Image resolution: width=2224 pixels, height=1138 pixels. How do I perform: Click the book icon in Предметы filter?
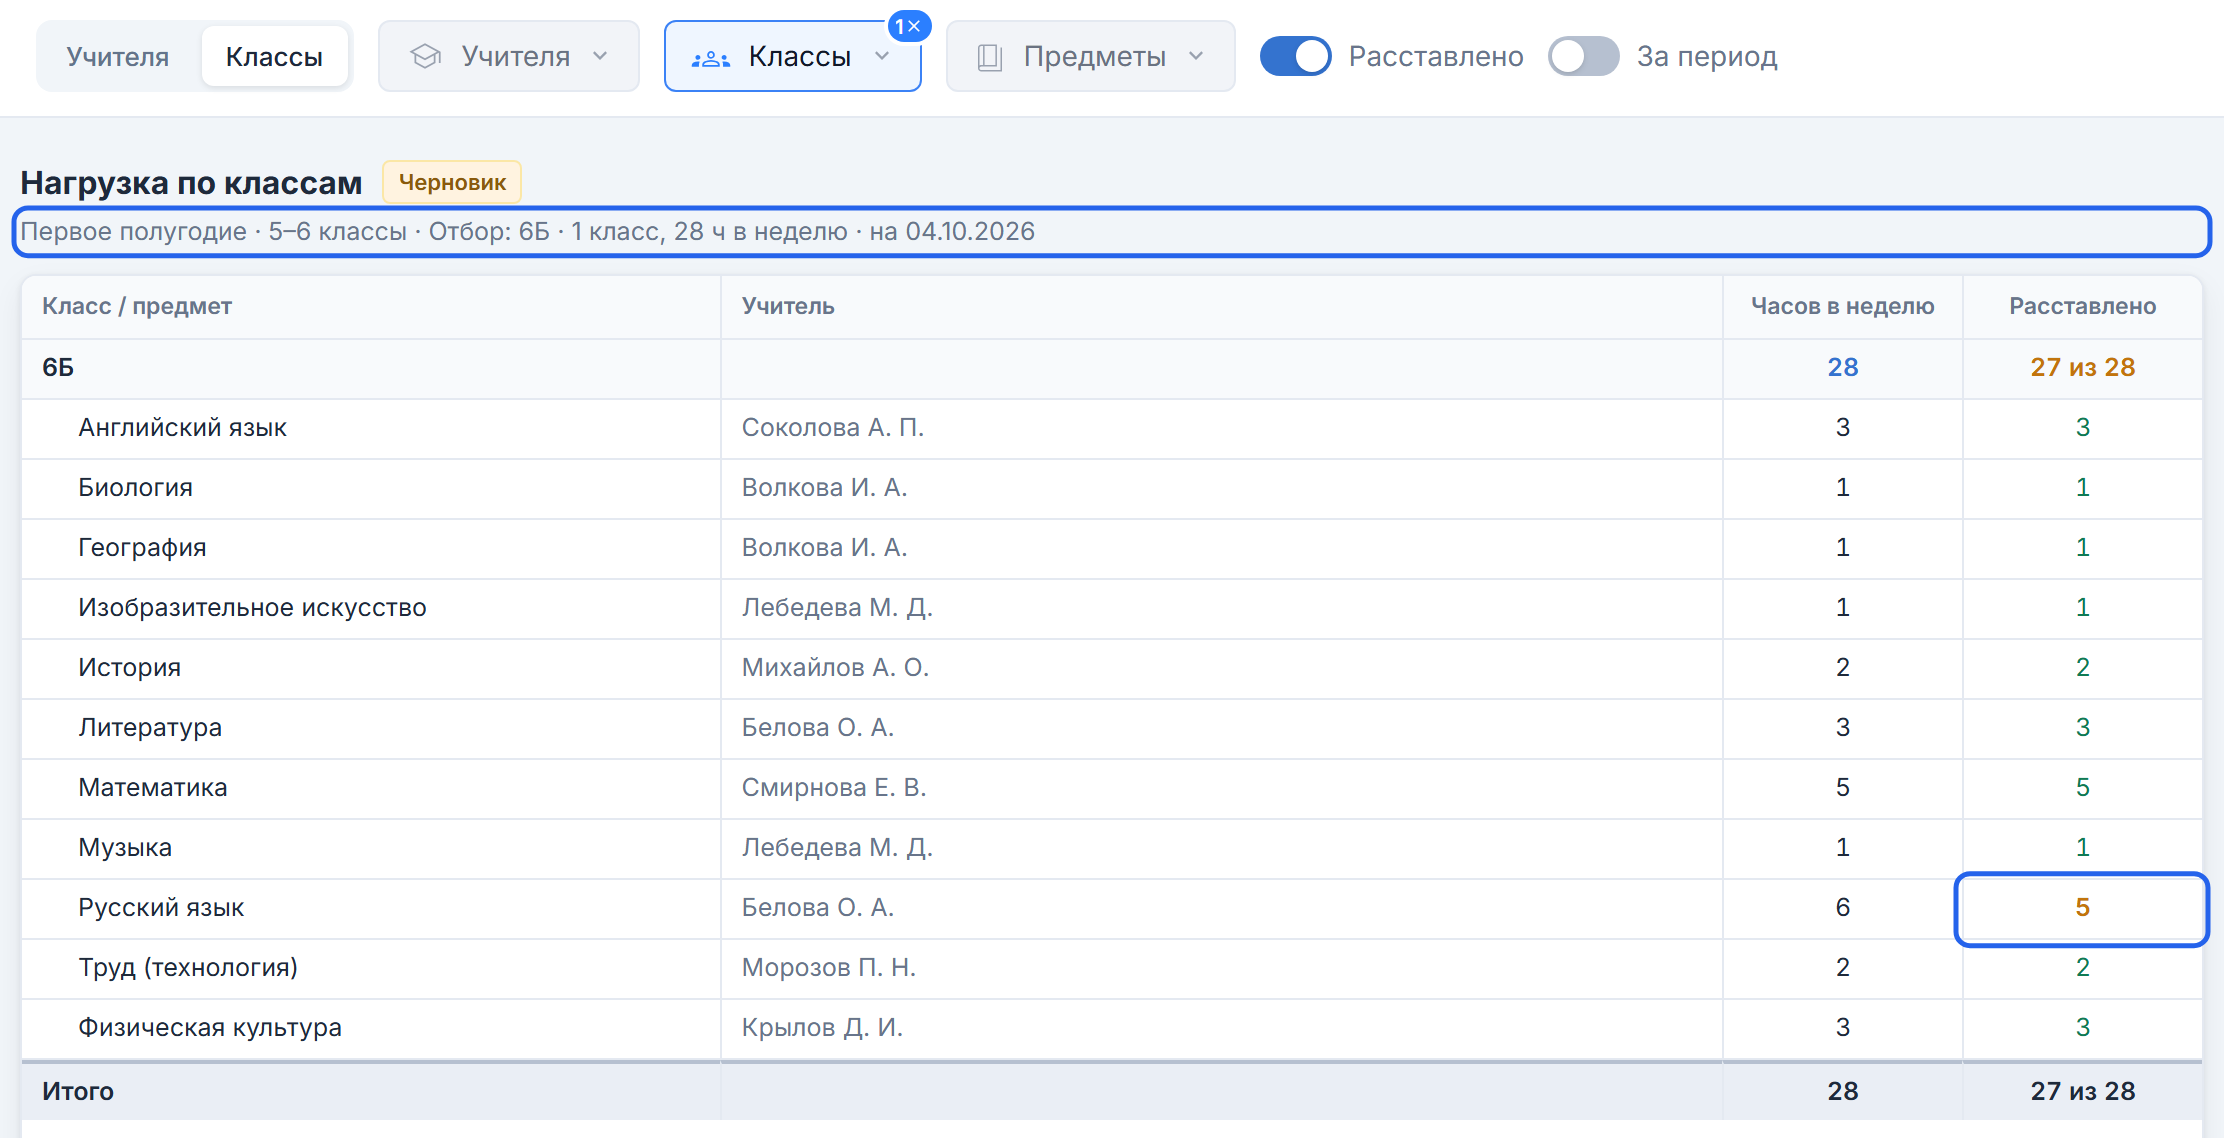[990, 57]
